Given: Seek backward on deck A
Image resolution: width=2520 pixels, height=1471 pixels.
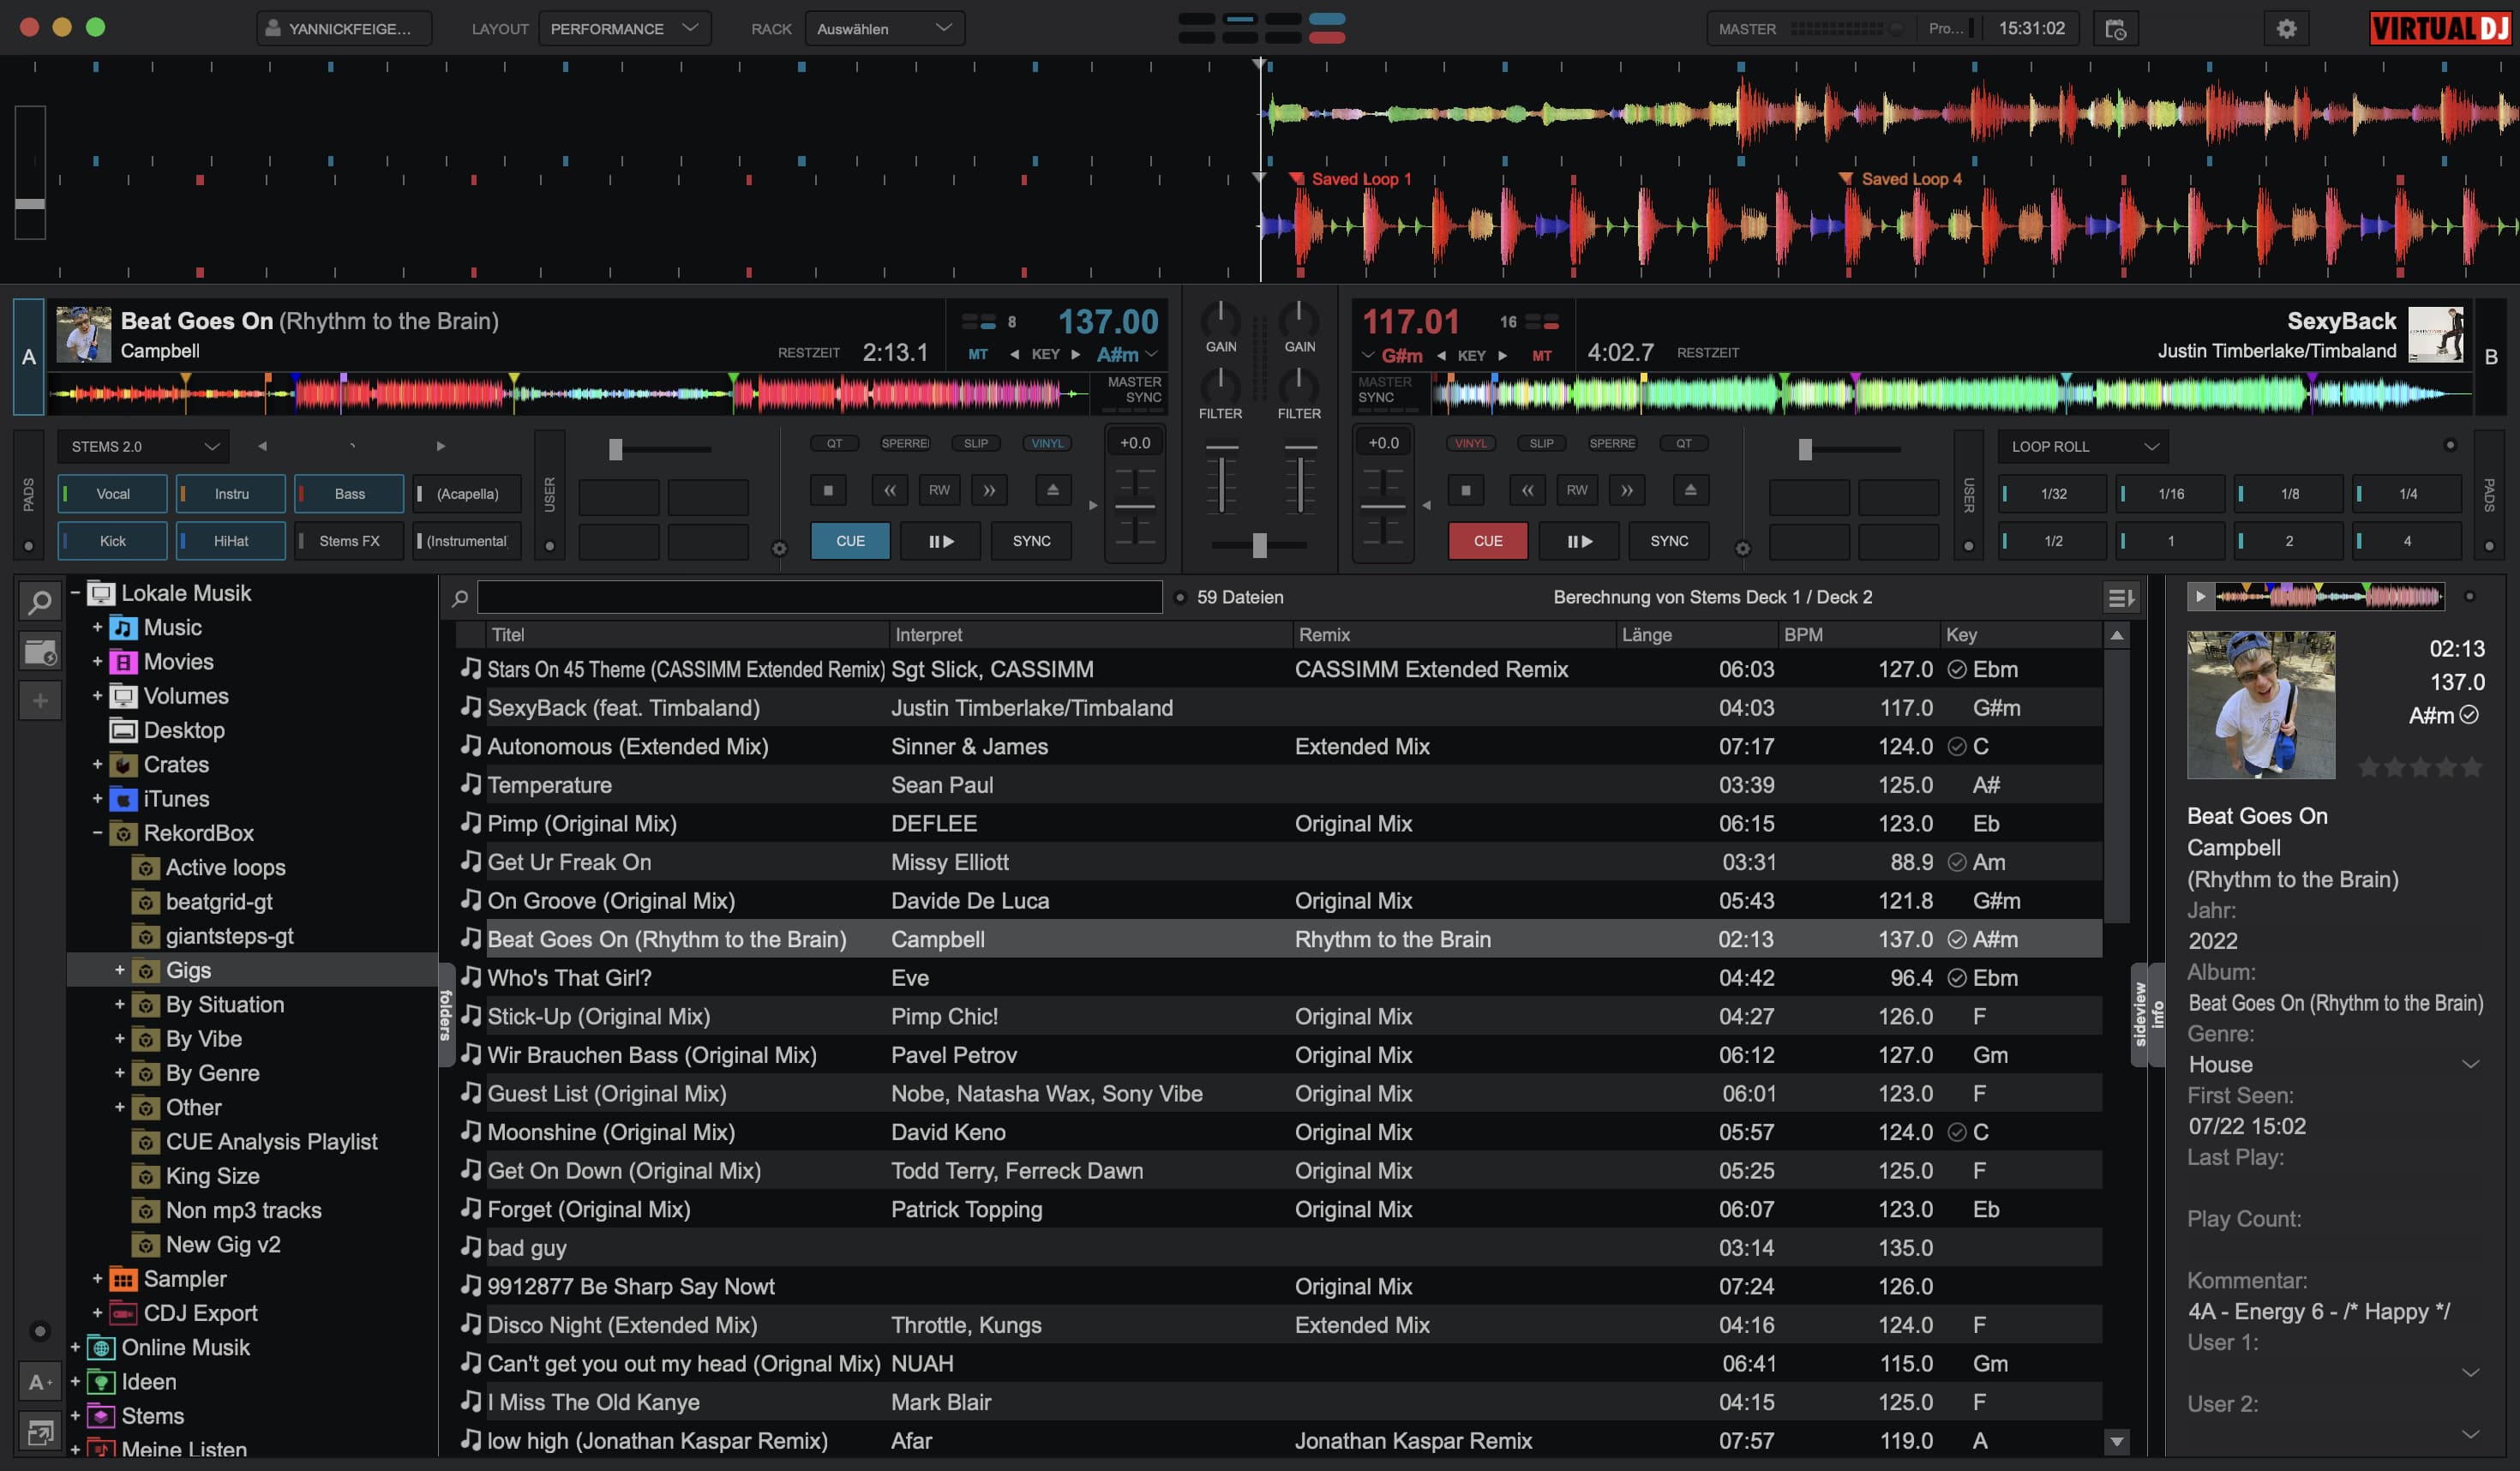Looking at the screenshot, I should coord(889,490).
